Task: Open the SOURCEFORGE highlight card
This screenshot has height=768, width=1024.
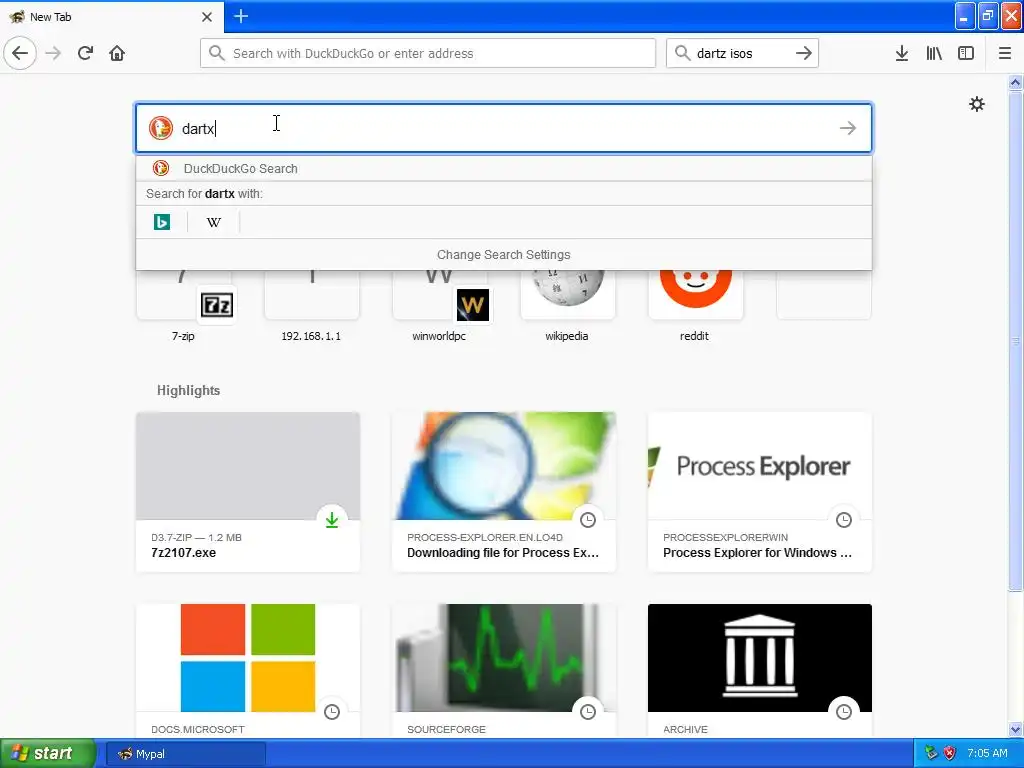Action: [504, 671]
